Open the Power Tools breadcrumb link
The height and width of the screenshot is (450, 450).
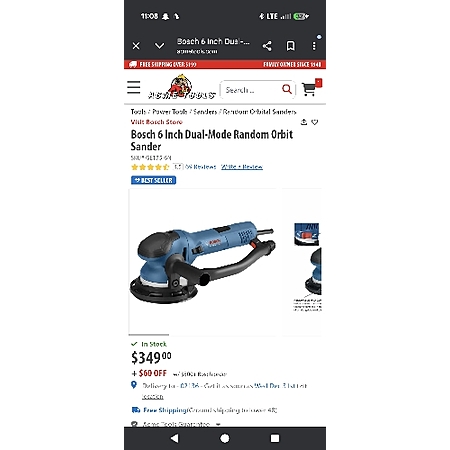click(x=170, y=112)
